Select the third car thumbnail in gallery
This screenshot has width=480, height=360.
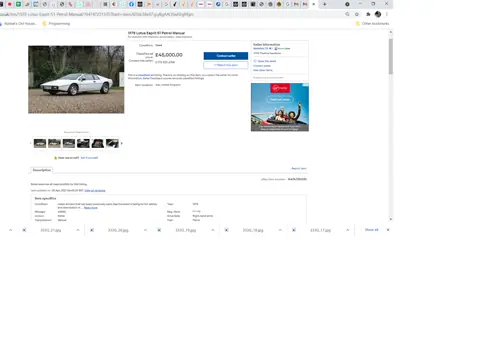click(69, 143)
